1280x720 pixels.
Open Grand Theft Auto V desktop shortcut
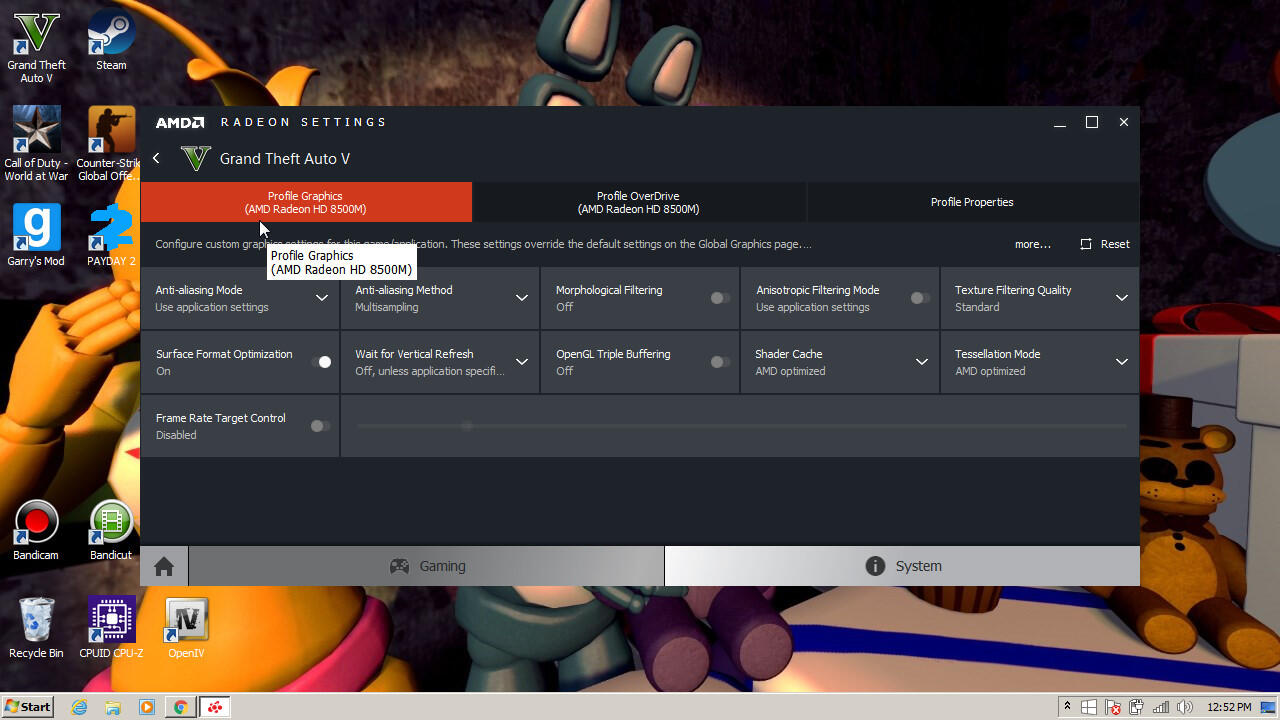(37, 46)
